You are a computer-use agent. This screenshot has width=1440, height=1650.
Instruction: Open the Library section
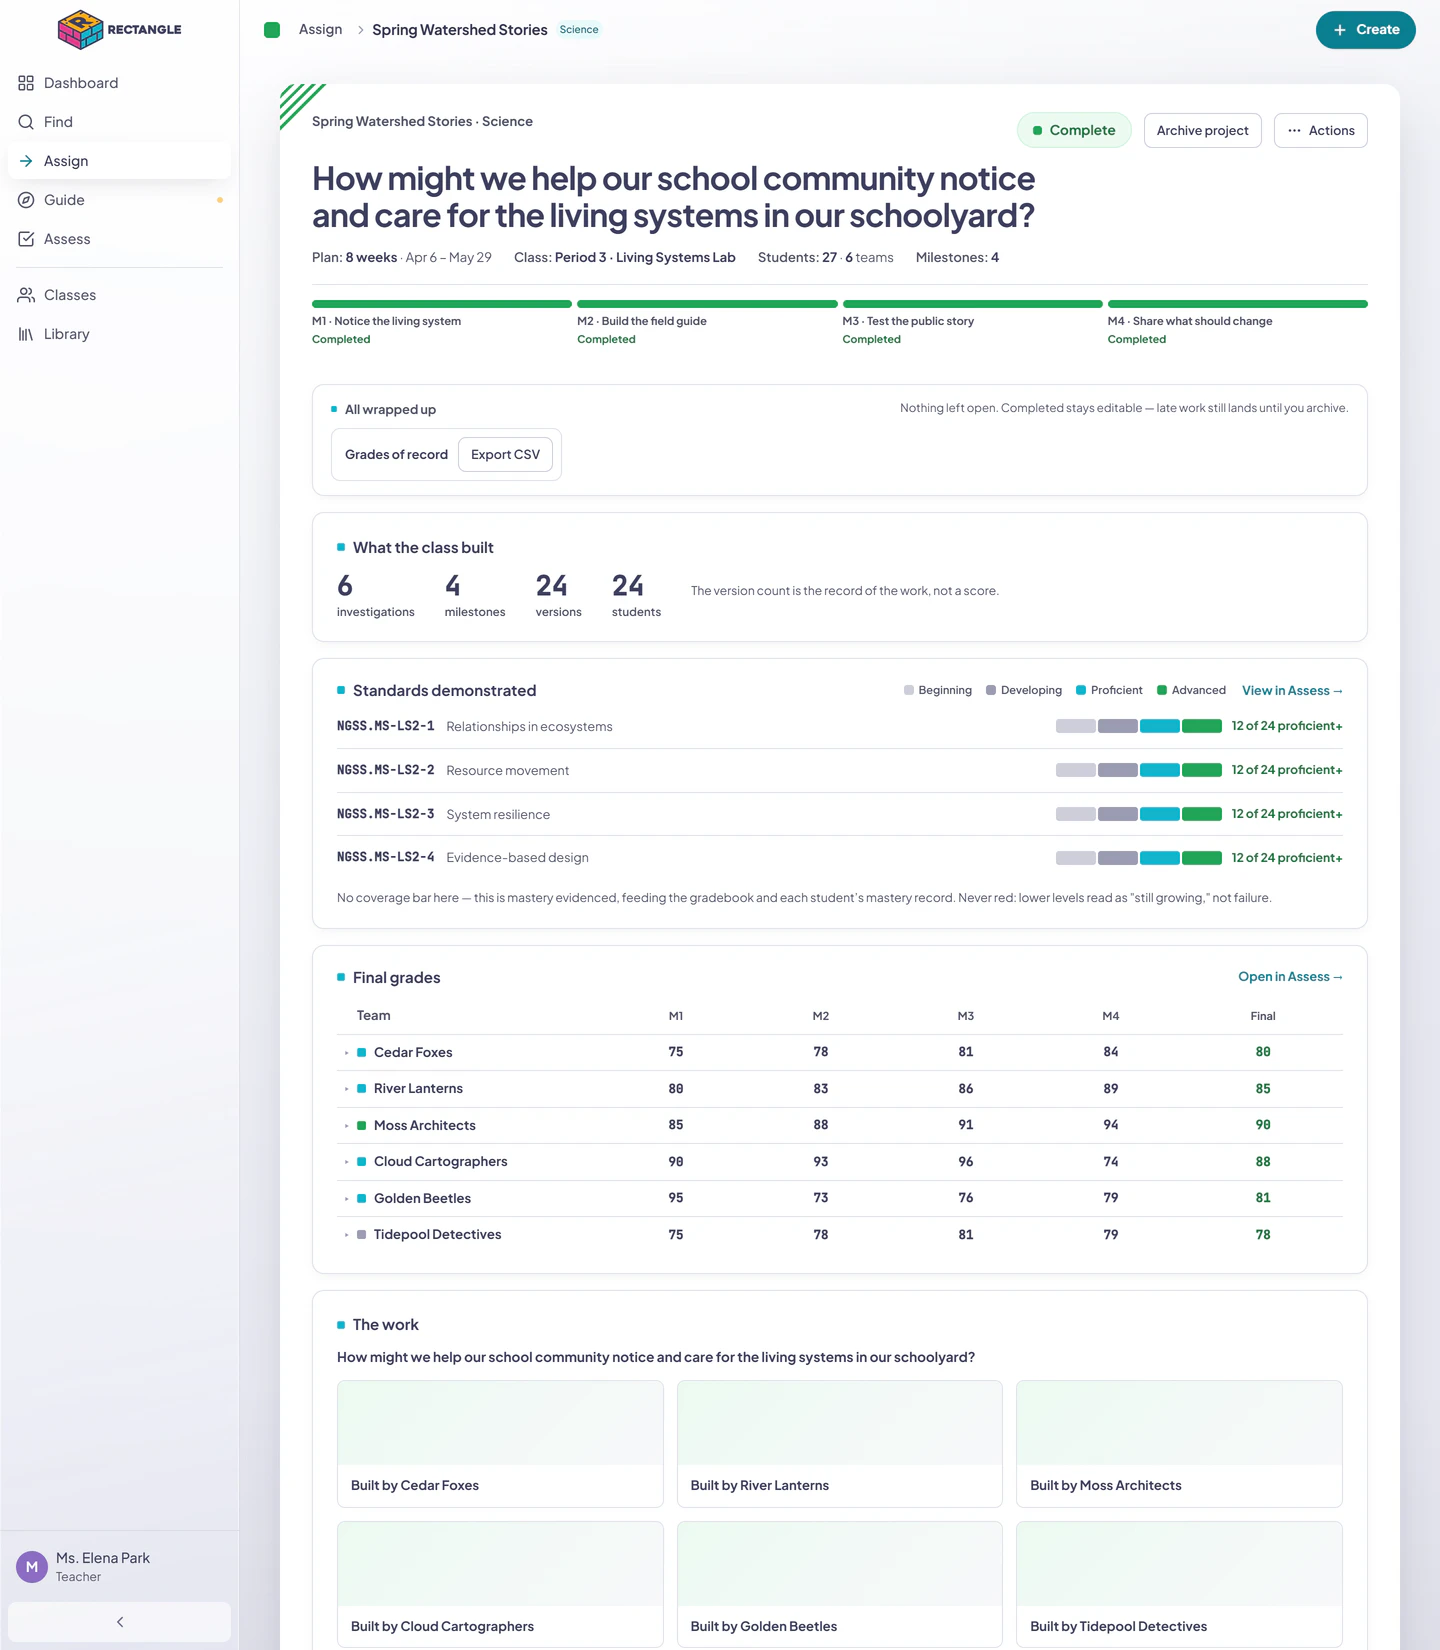tap(119, 334)
